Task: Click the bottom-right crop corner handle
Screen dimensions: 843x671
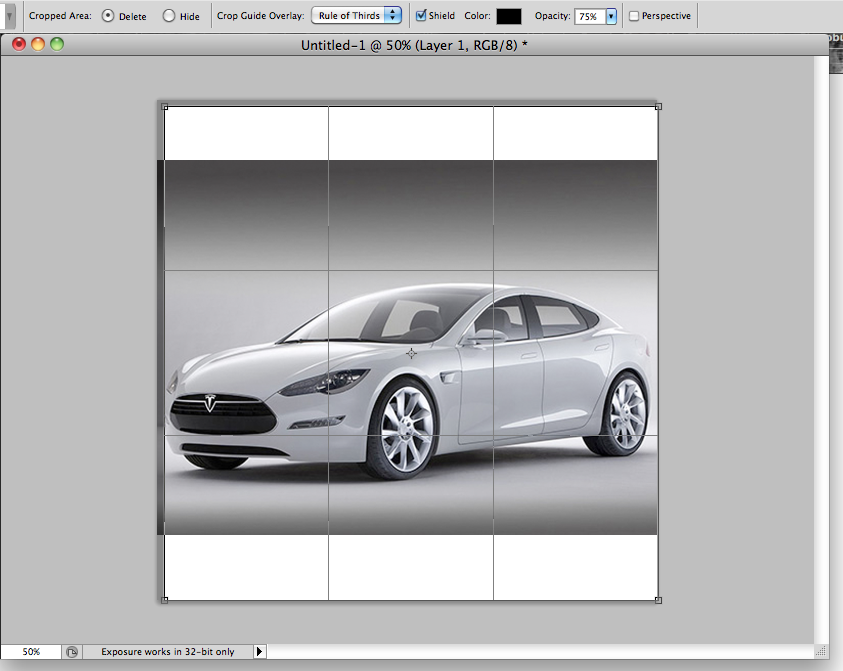Action: pyautogui.click(x=659, y=600)
